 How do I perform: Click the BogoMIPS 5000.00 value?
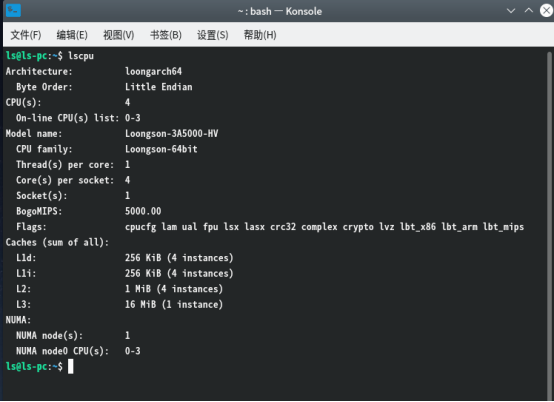point(143,211)
